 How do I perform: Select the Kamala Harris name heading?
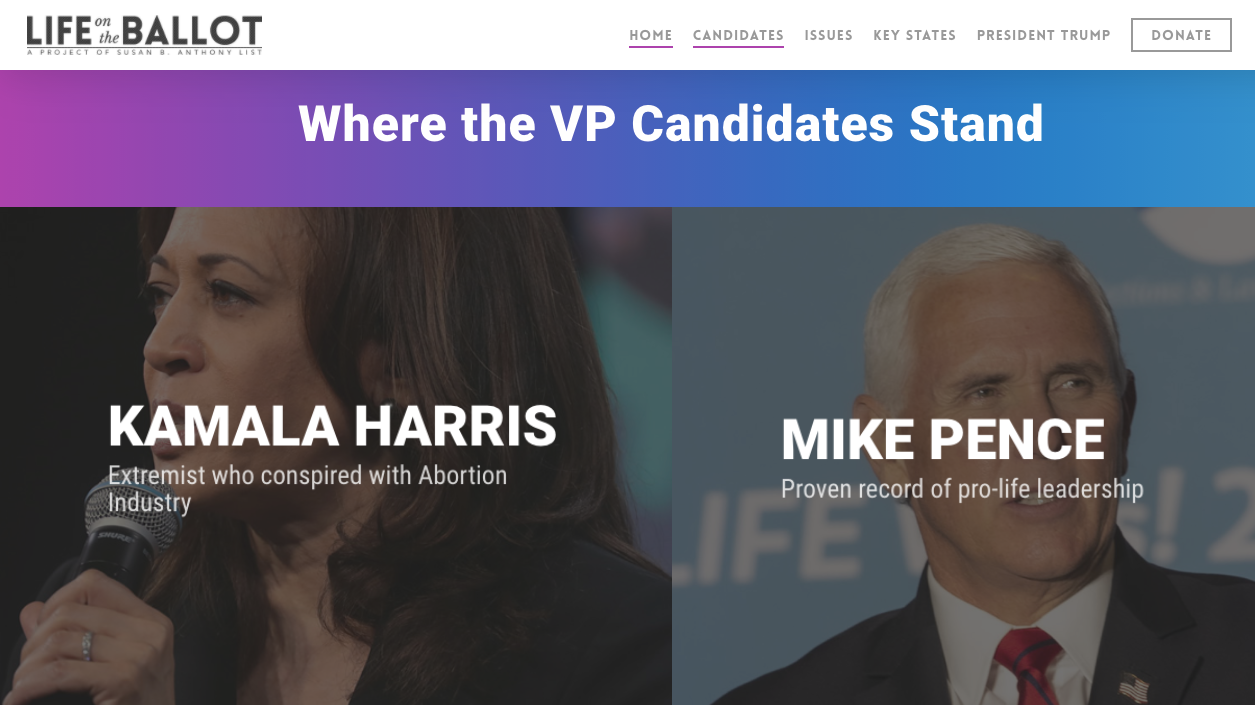click(332, 426)
